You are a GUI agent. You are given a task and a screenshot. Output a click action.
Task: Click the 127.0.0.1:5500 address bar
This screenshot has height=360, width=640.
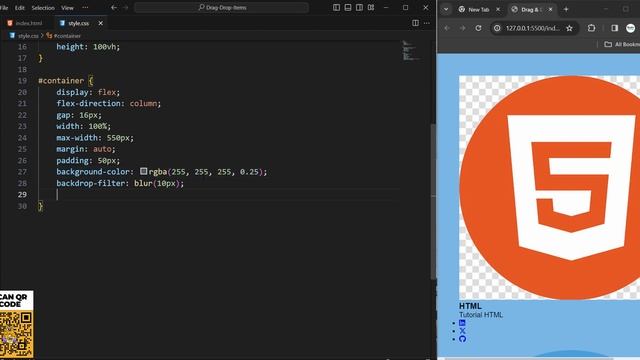pos(533,28)
